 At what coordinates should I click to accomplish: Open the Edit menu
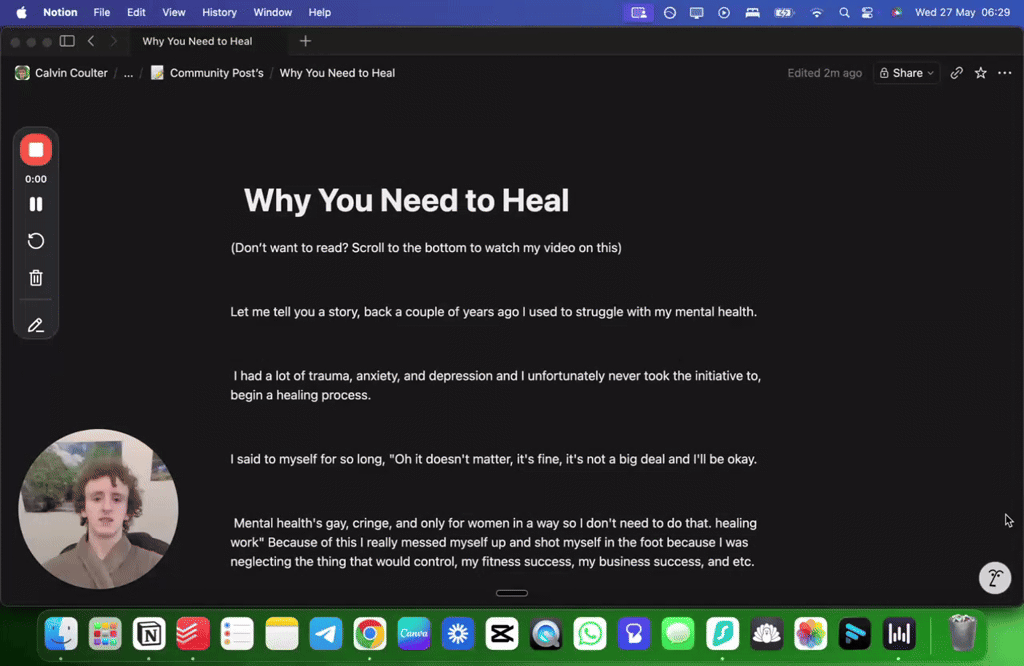click(136, 12)
